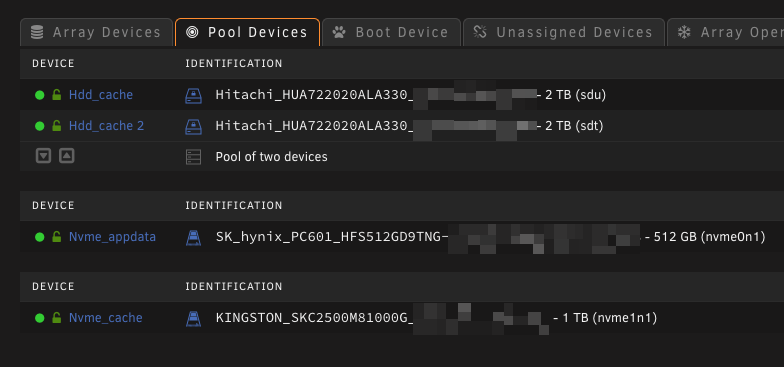Screen dimensions: 784x367
Task: Click the pool icon beside Pool of two devices
Action: 194,157
